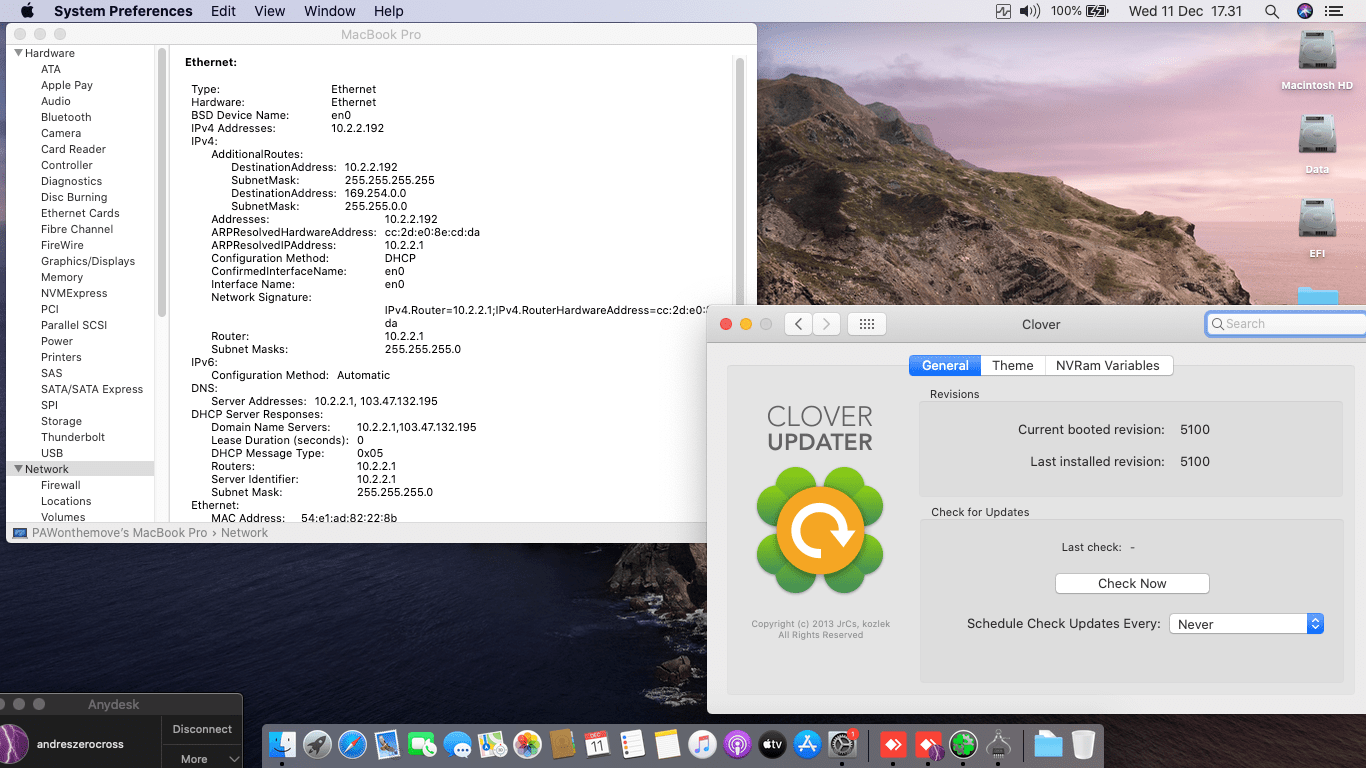
Task: Open the App Store from Dock
Action: tap(807, 745)
